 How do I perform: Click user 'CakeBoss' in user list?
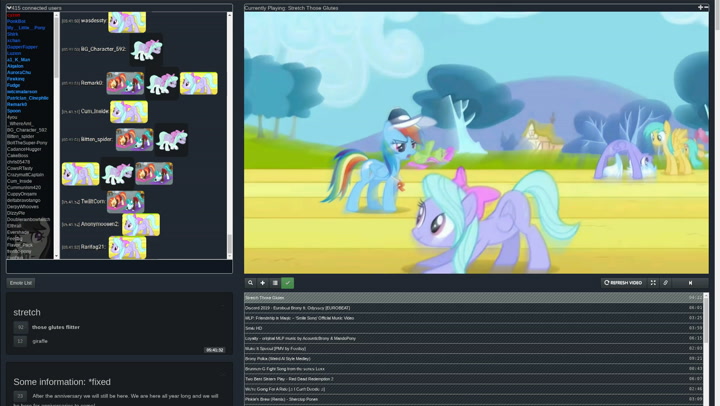[x=17, y=156]
